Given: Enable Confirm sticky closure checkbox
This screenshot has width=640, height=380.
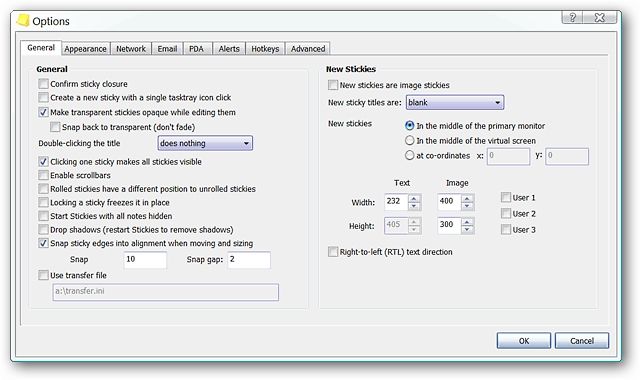Looking at the screenshot, I should 43,84.
